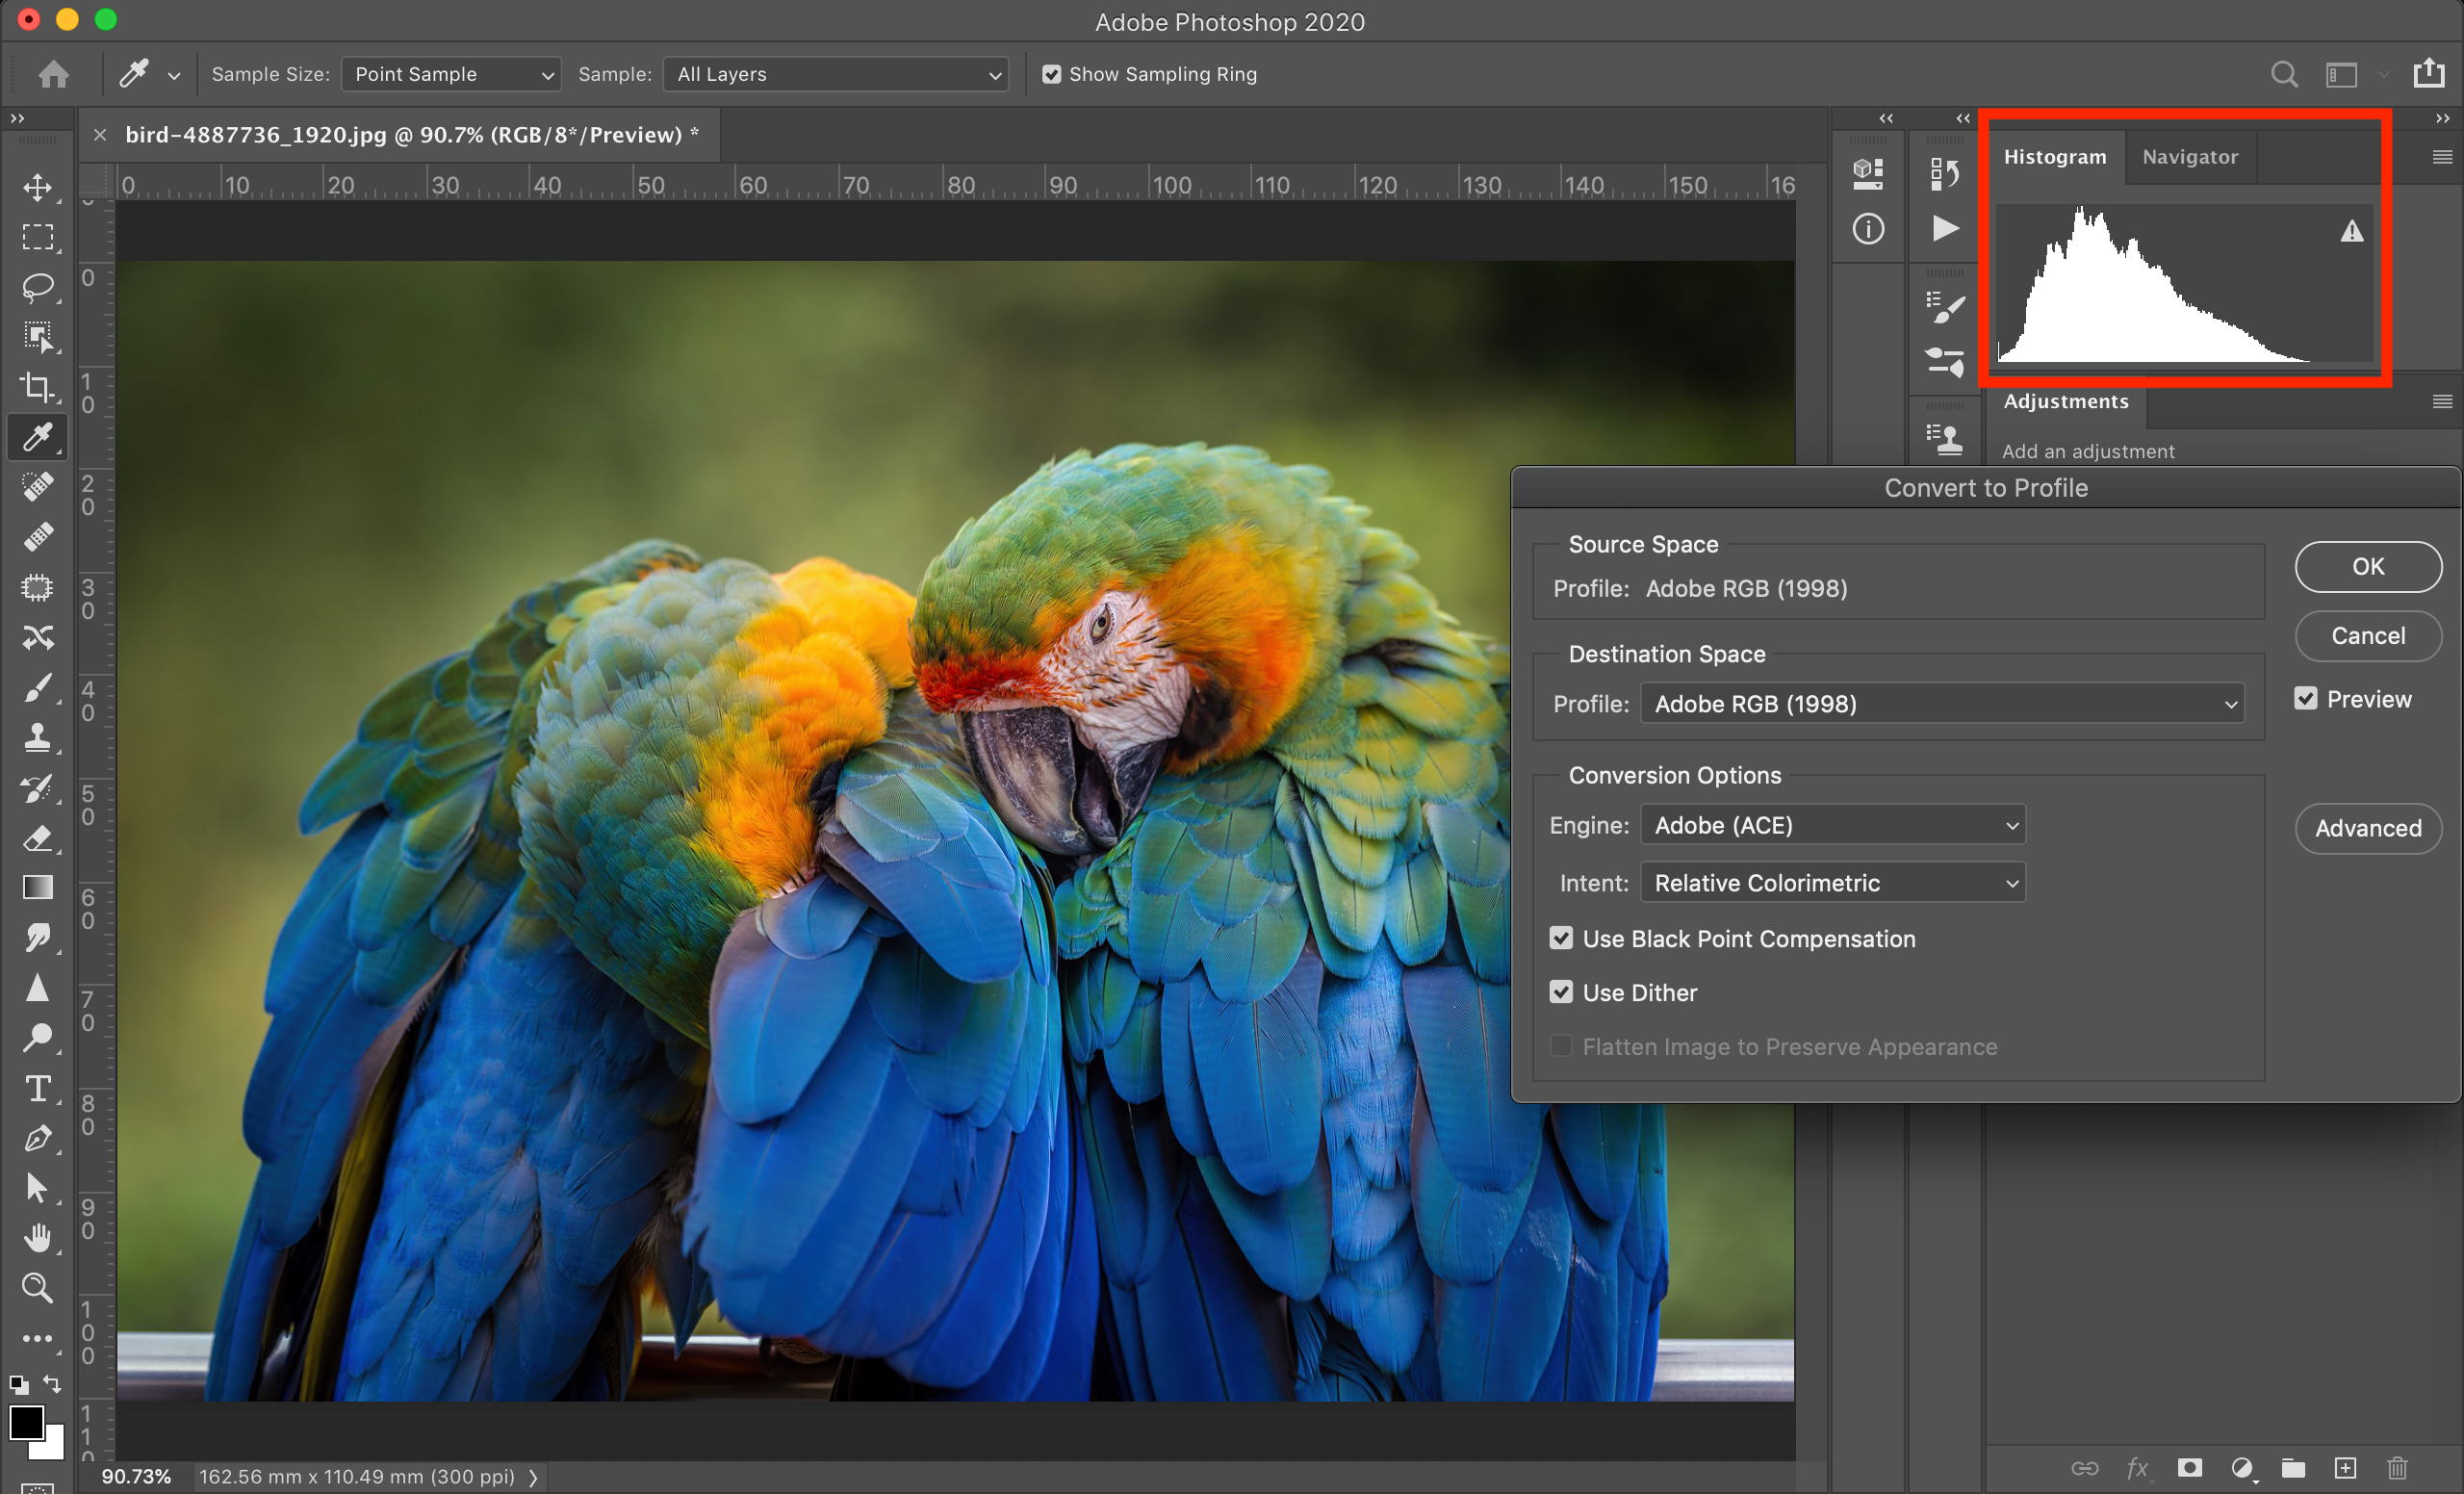Disable Use Black Point Compensation
This screenshot has height=1494, width=2464.
tap(1561, 938)
